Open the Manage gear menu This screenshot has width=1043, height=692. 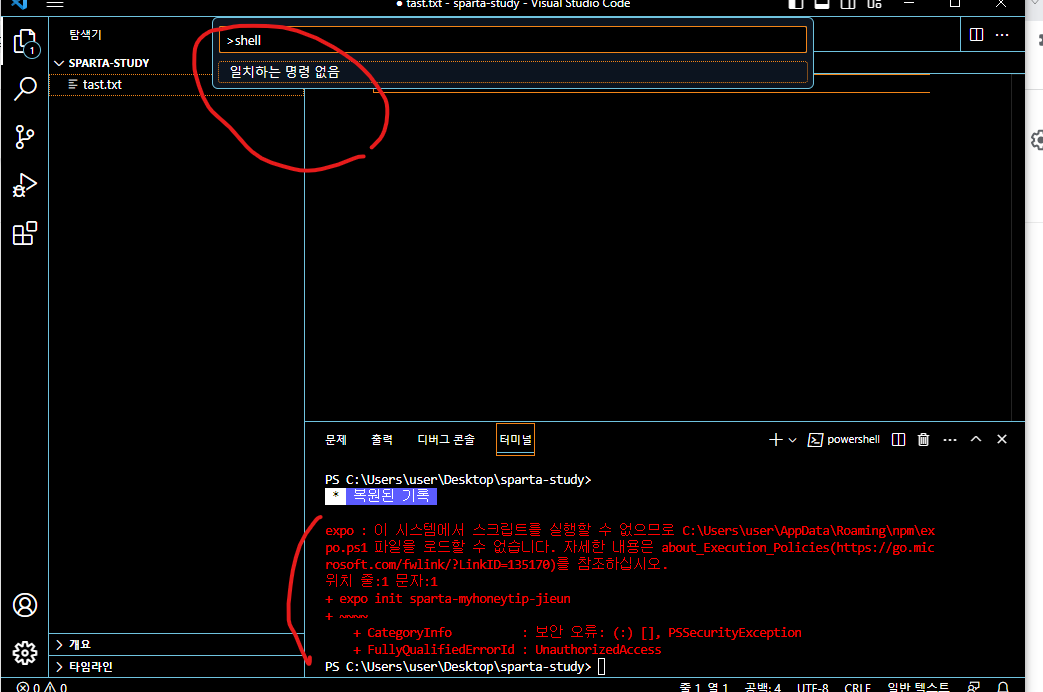(x=25, y=653)
